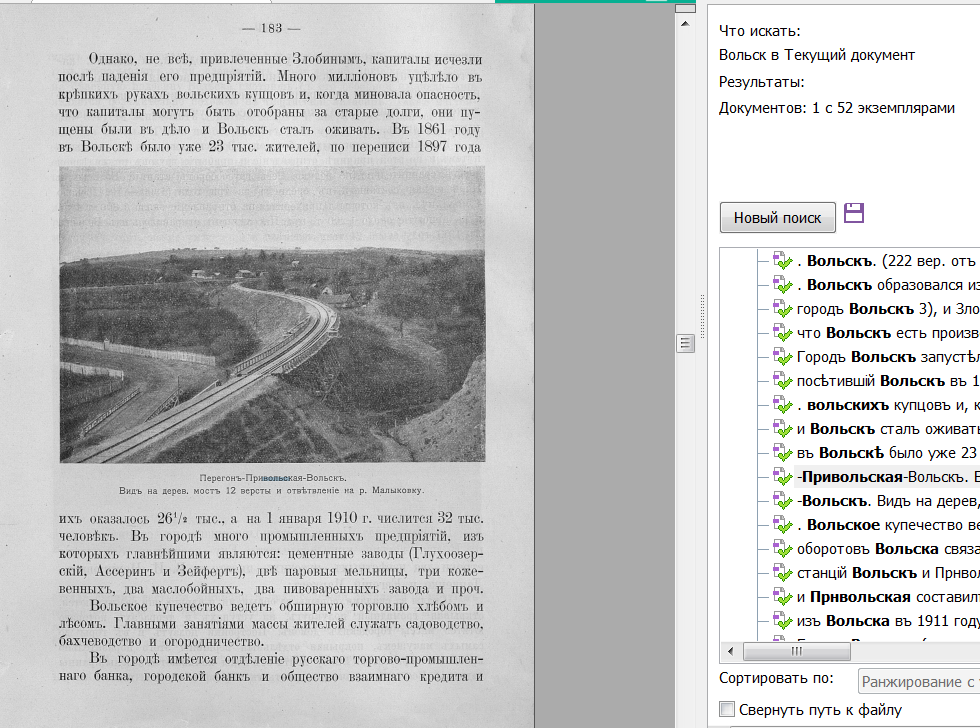Click the result icon beside 'и Вольскъ сталъ оживать'
Image resolution: width=980 pixels, height=728 pixels.
coord(782,429)
